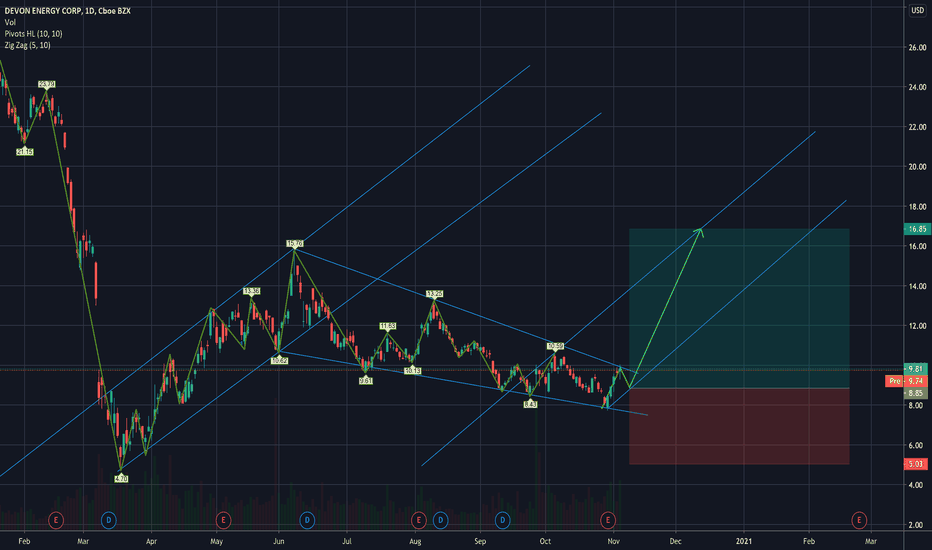Click the 20.00 level on price axis
This screenshot has width=932, height=550.
coord(918,167)
